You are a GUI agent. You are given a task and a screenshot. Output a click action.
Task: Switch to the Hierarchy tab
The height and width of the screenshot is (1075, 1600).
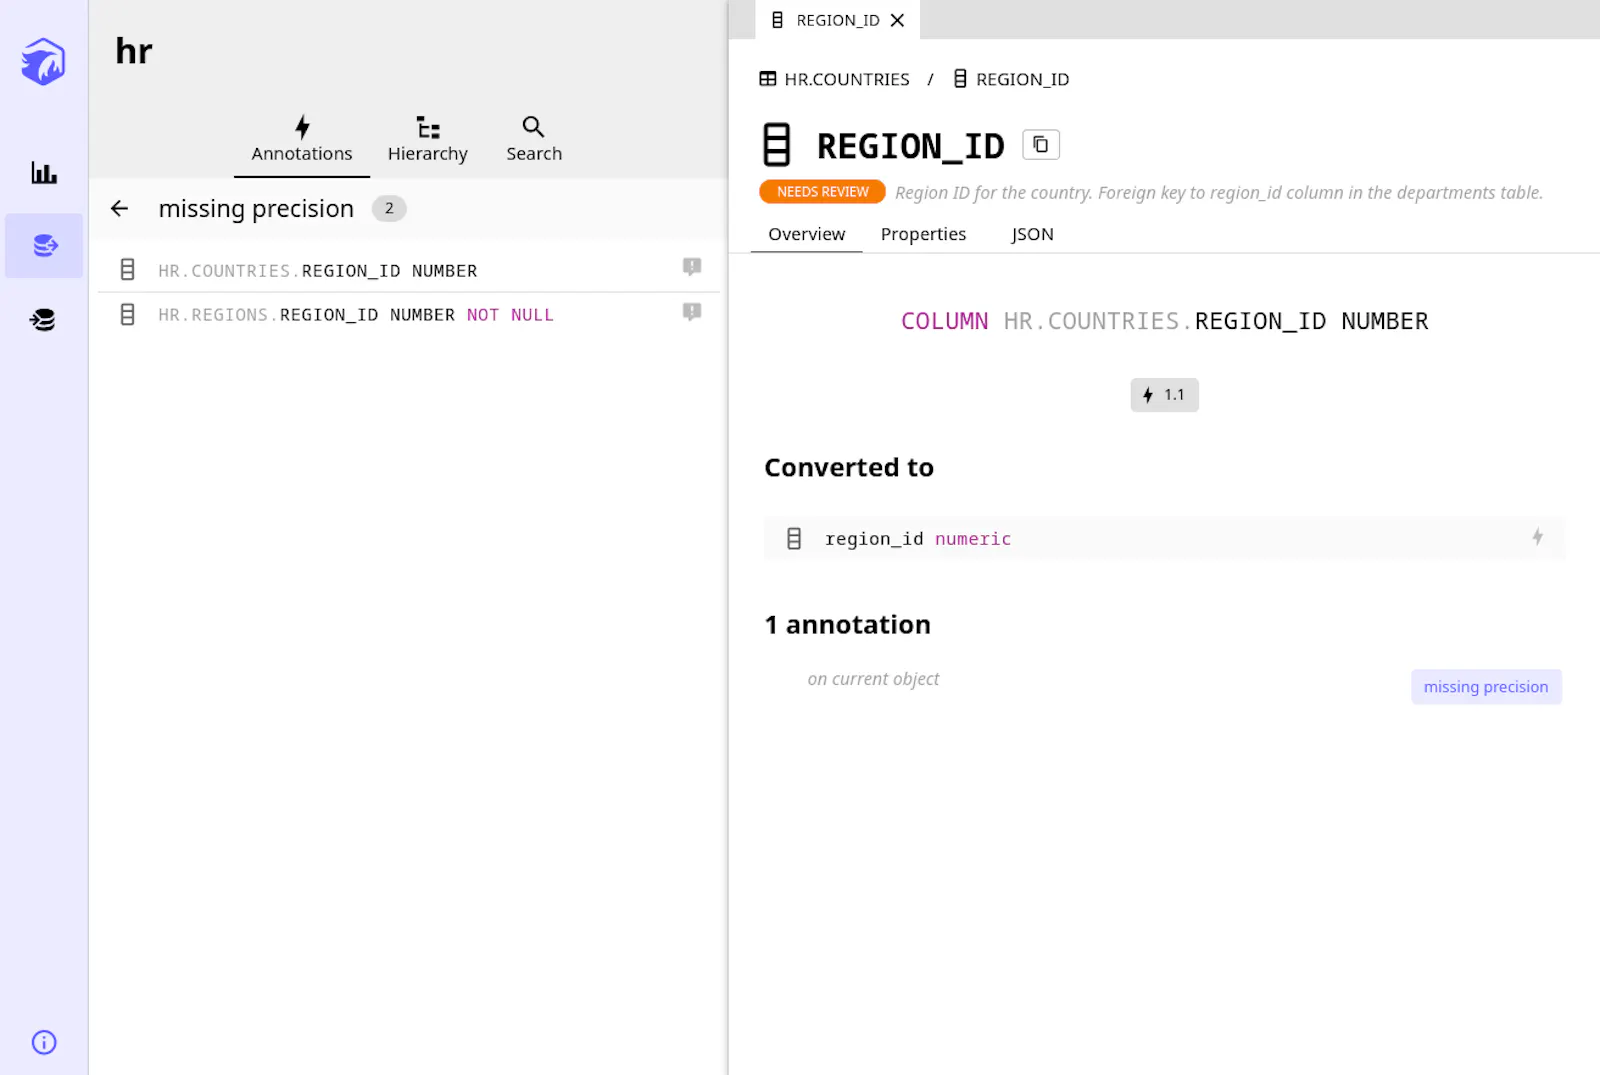428,139
